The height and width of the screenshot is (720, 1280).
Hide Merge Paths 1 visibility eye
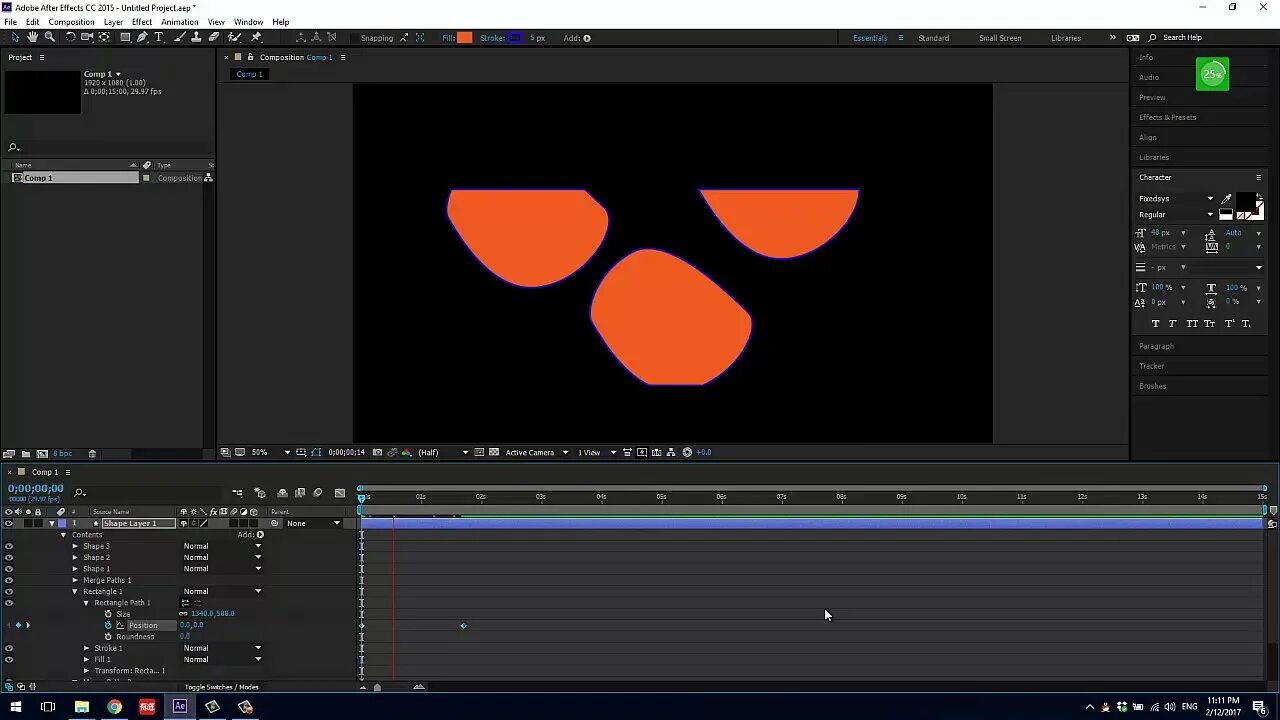point(9,580)
